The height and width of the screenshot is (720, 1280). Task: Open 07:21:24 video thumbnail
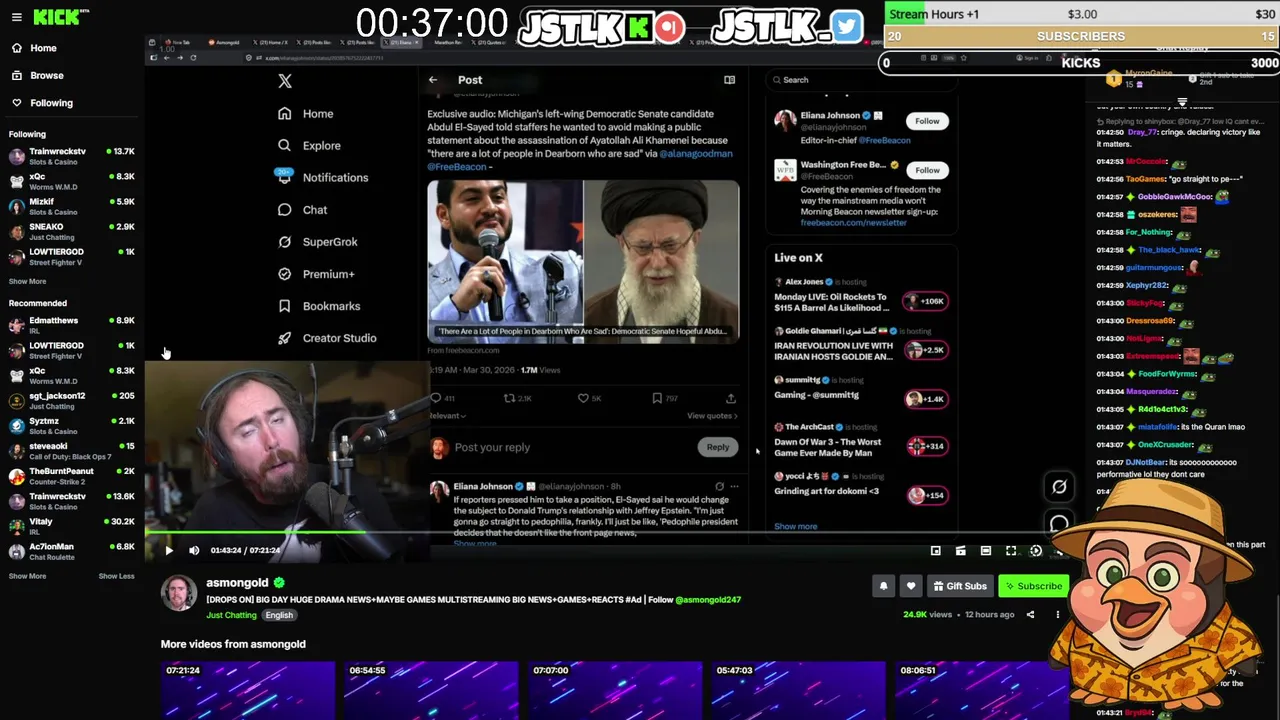pyautogui.click(x=247, y=690)
